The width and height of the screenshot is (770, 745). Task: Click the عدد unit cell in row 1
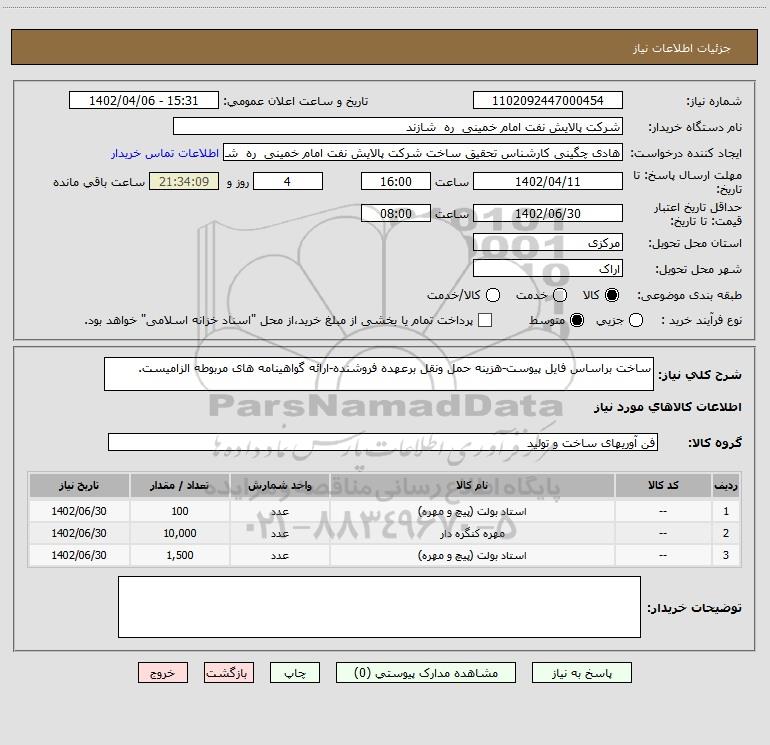point(279,511)
